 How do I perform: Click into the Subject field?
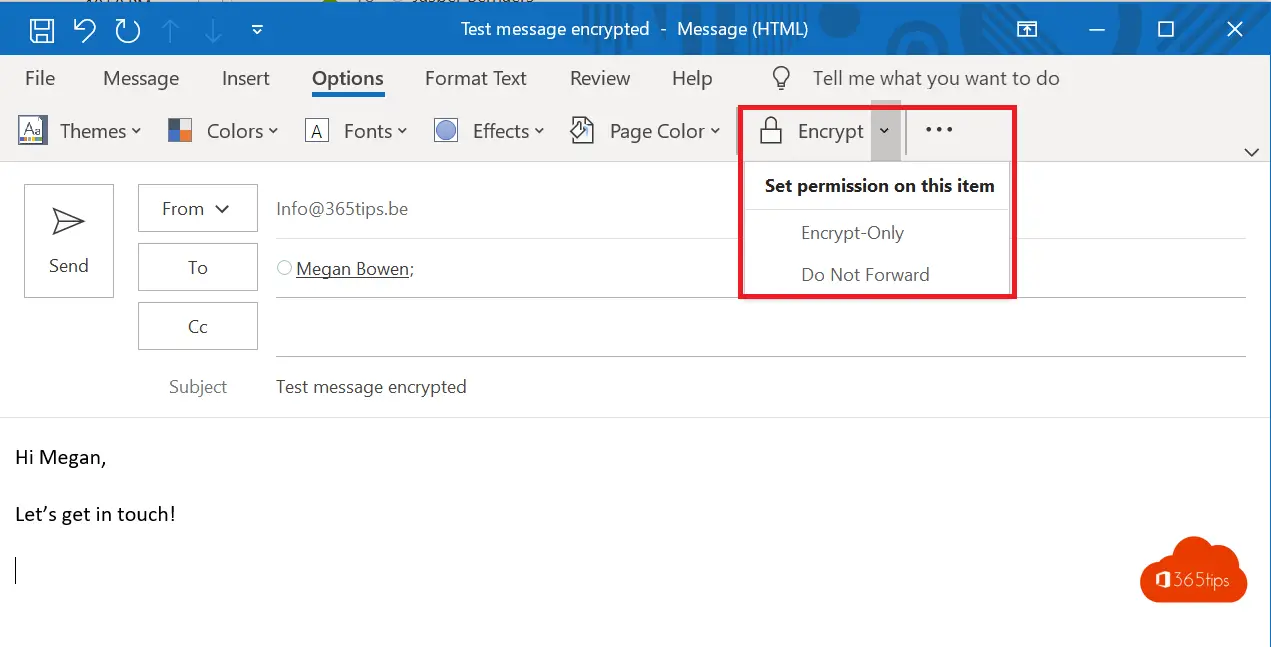pos(700,387)
